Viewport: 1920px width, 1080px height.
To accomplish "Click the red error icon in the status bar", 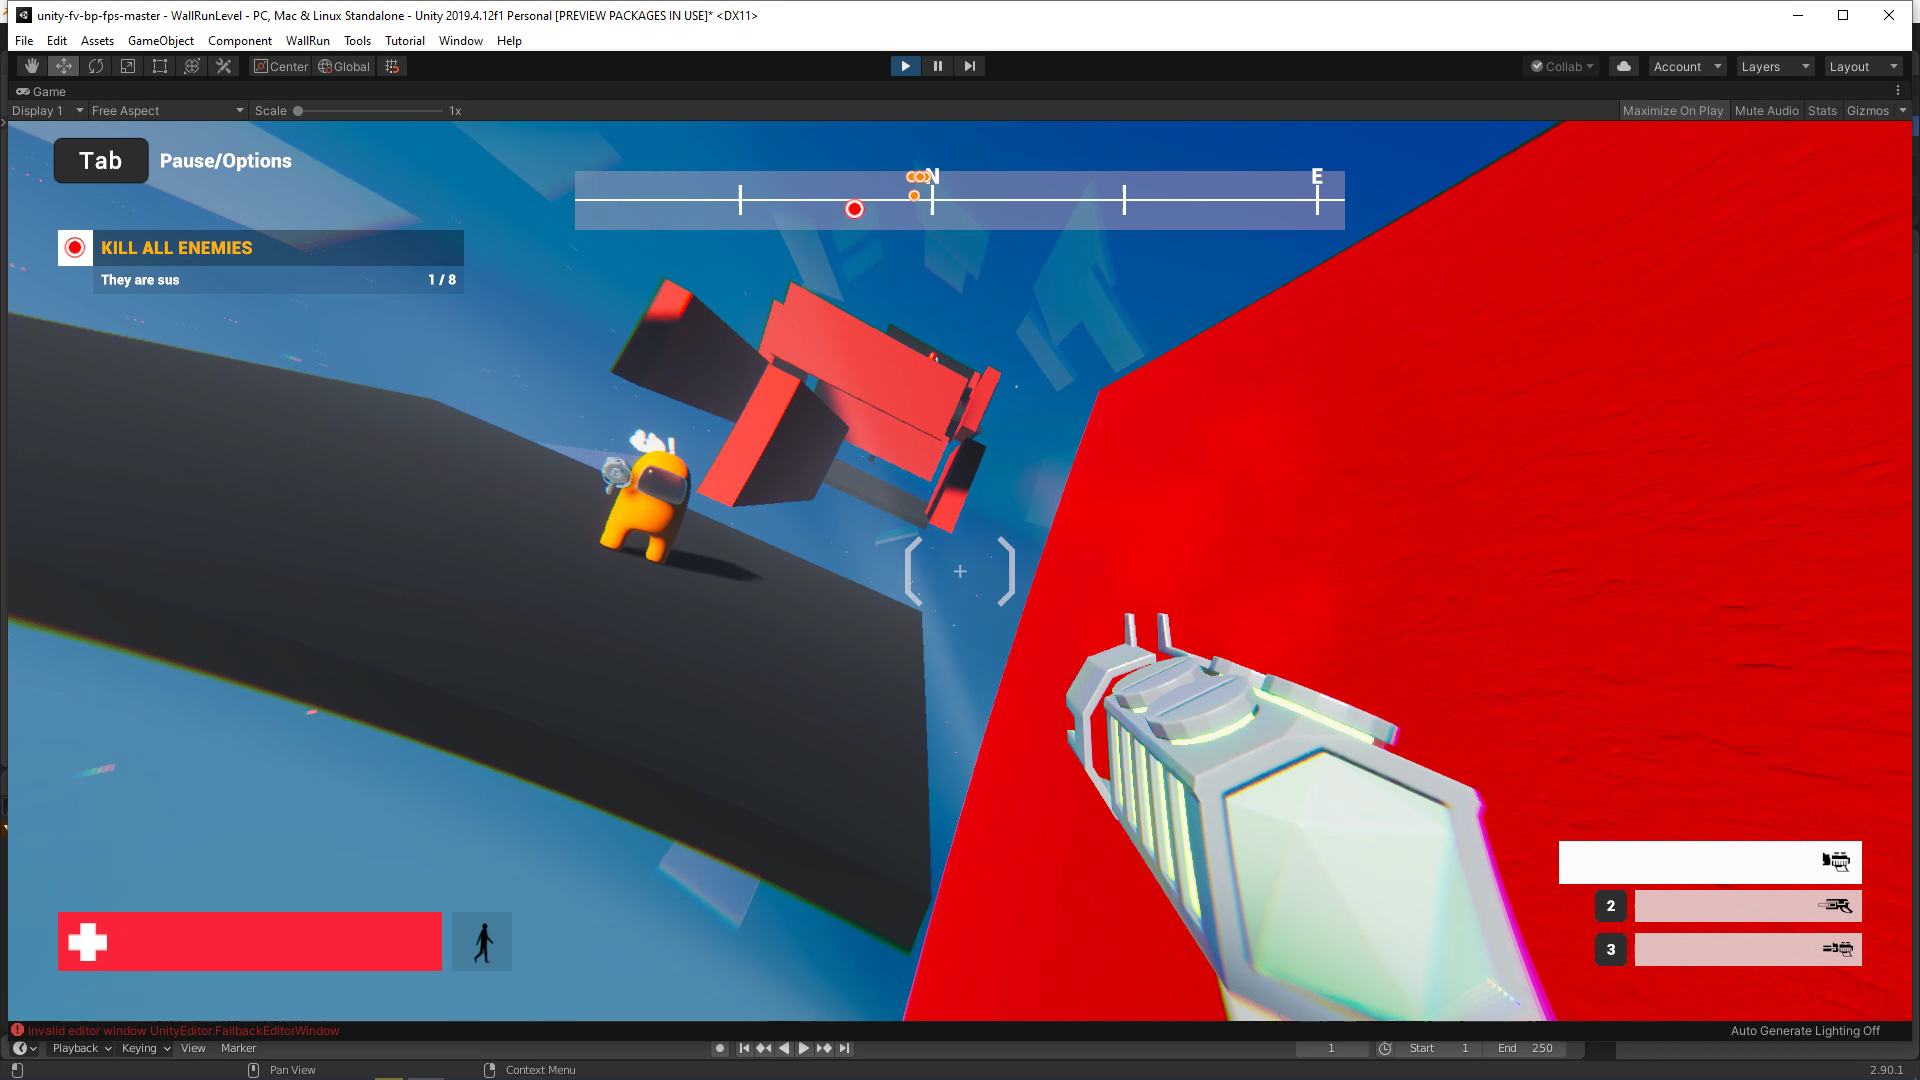I will pos(17,1030).
